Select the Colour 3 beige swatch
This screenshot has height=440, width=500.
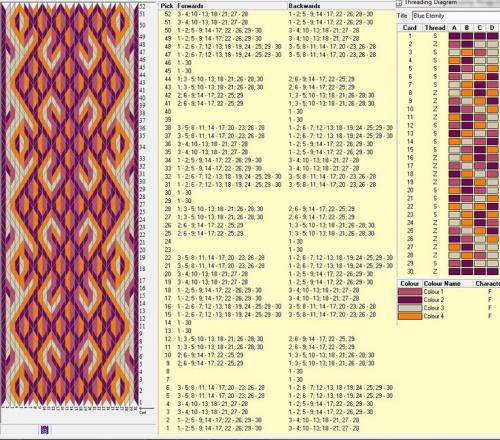pos(410,308)
